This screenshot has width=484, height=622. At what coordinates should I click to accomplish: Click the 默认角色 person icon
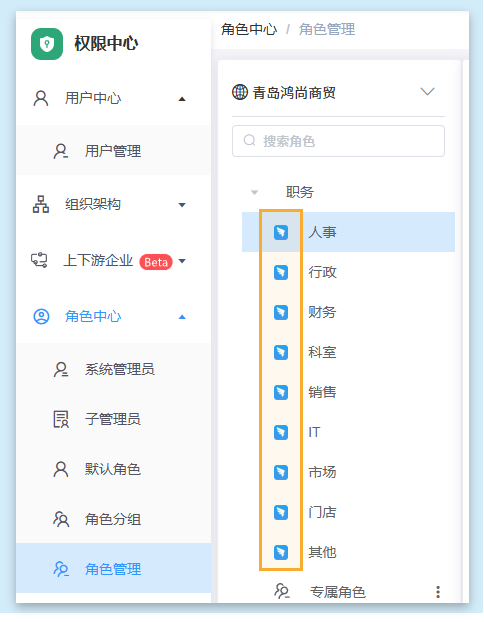61,469
